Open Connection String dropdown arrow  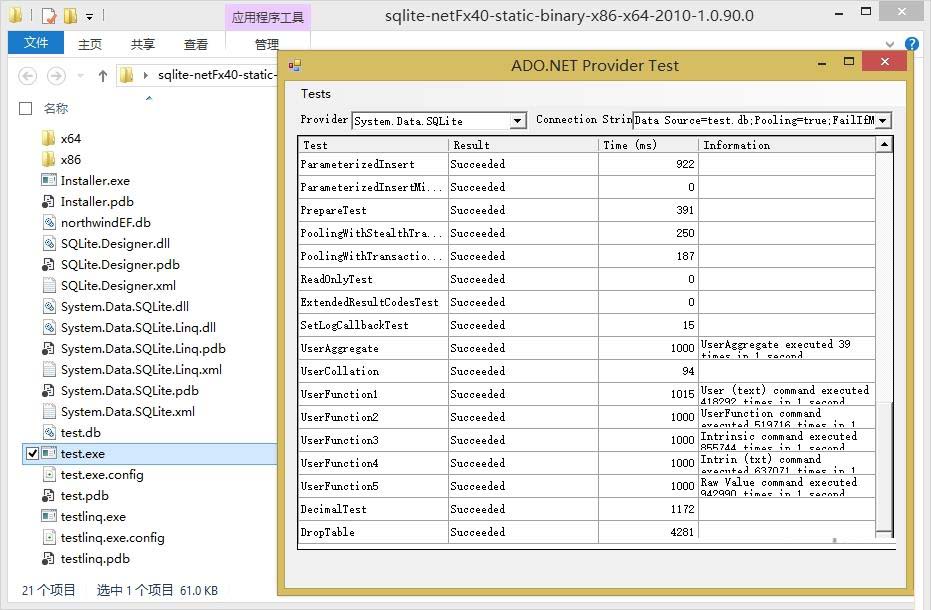[883, 121]
